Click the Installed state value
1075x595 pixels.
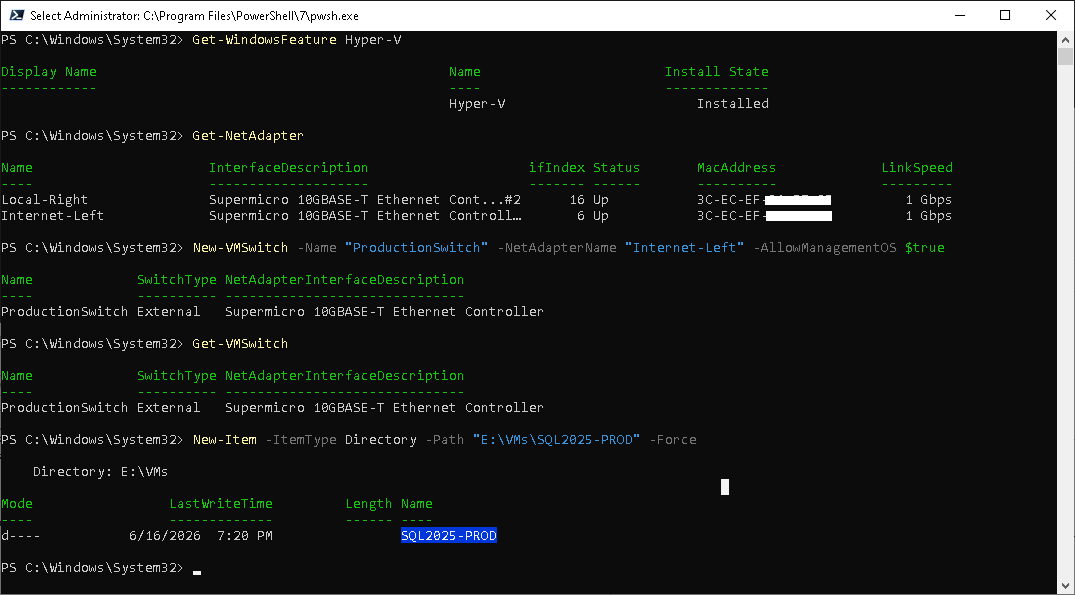point(733,104)
